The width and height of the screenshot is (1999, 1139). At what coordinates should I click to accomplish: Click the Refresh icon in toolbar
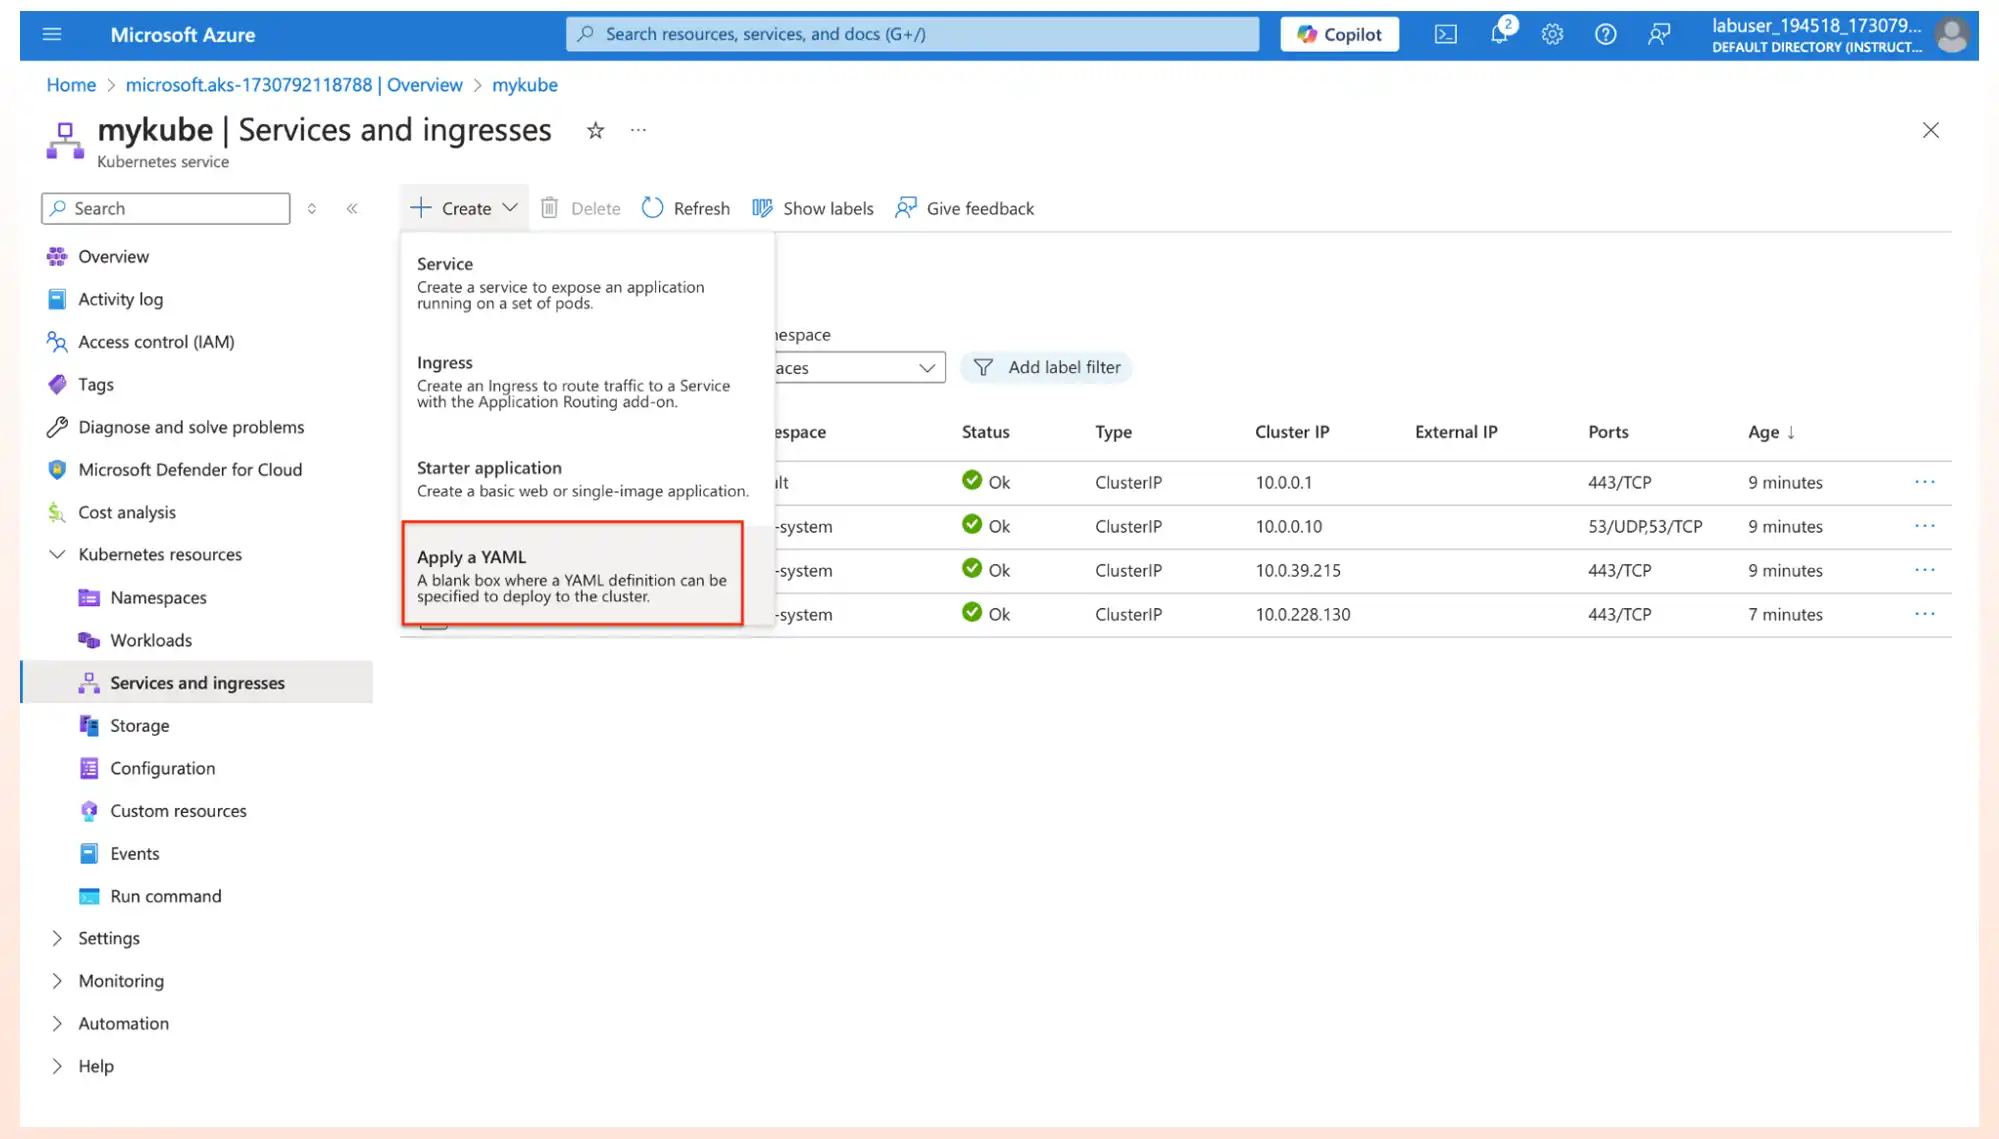[x=652, y=208]
